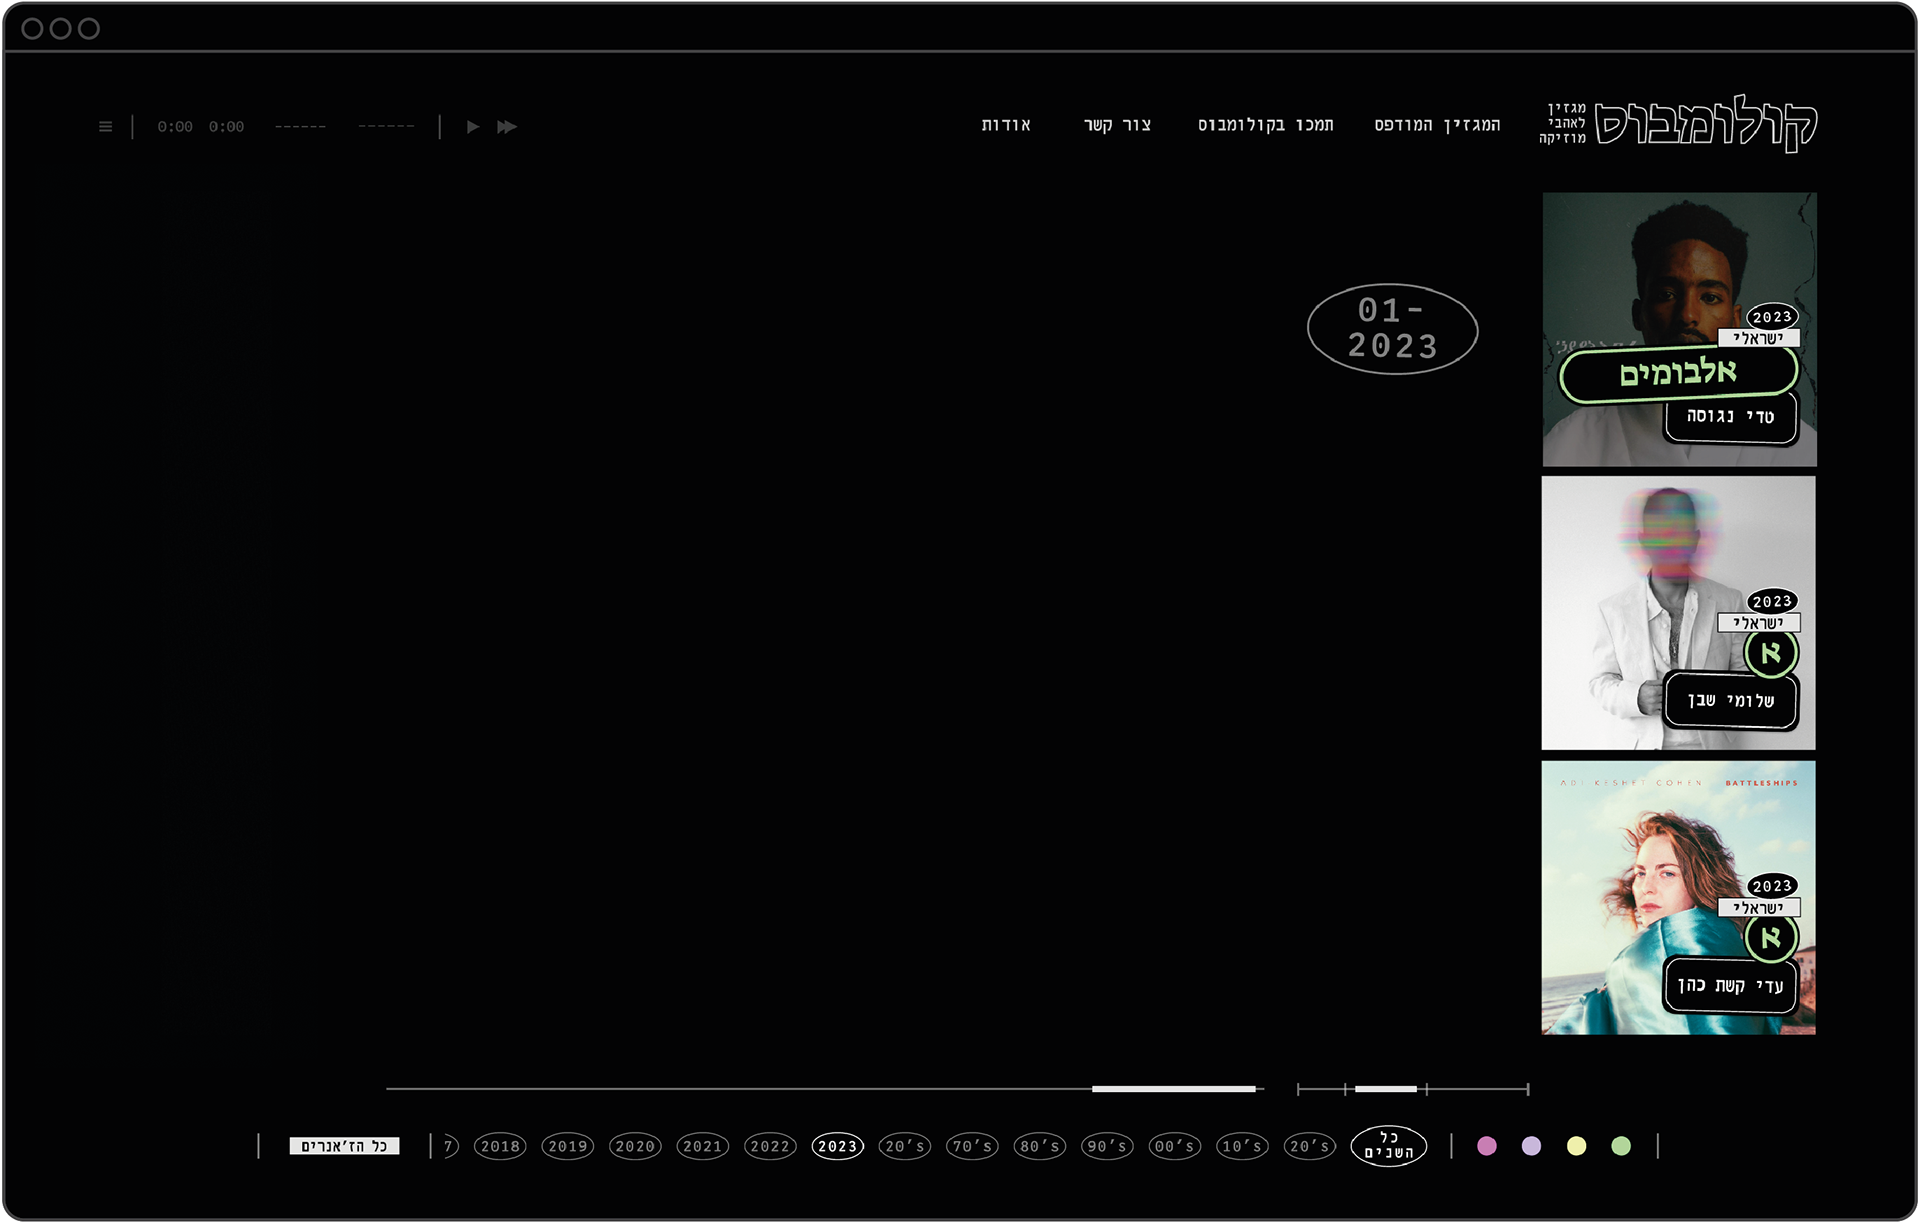Open the תמכו בקולומבוס menu item
1920x1223 pixels.
1266,125
